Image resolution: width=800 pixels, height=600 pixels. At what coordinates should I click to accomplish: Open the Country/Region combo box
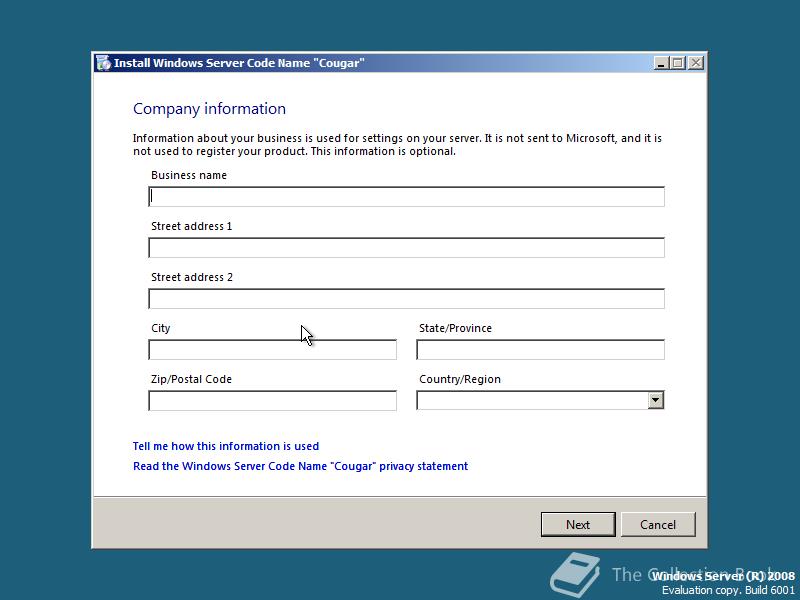(x=540, y=401)
